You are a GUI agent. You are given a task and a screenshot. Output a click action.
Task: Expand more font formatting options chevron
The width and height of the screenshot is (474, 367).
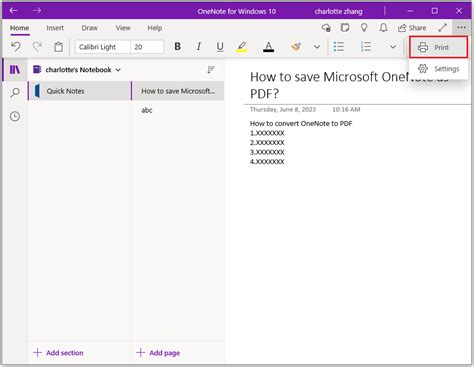point(317,47)
